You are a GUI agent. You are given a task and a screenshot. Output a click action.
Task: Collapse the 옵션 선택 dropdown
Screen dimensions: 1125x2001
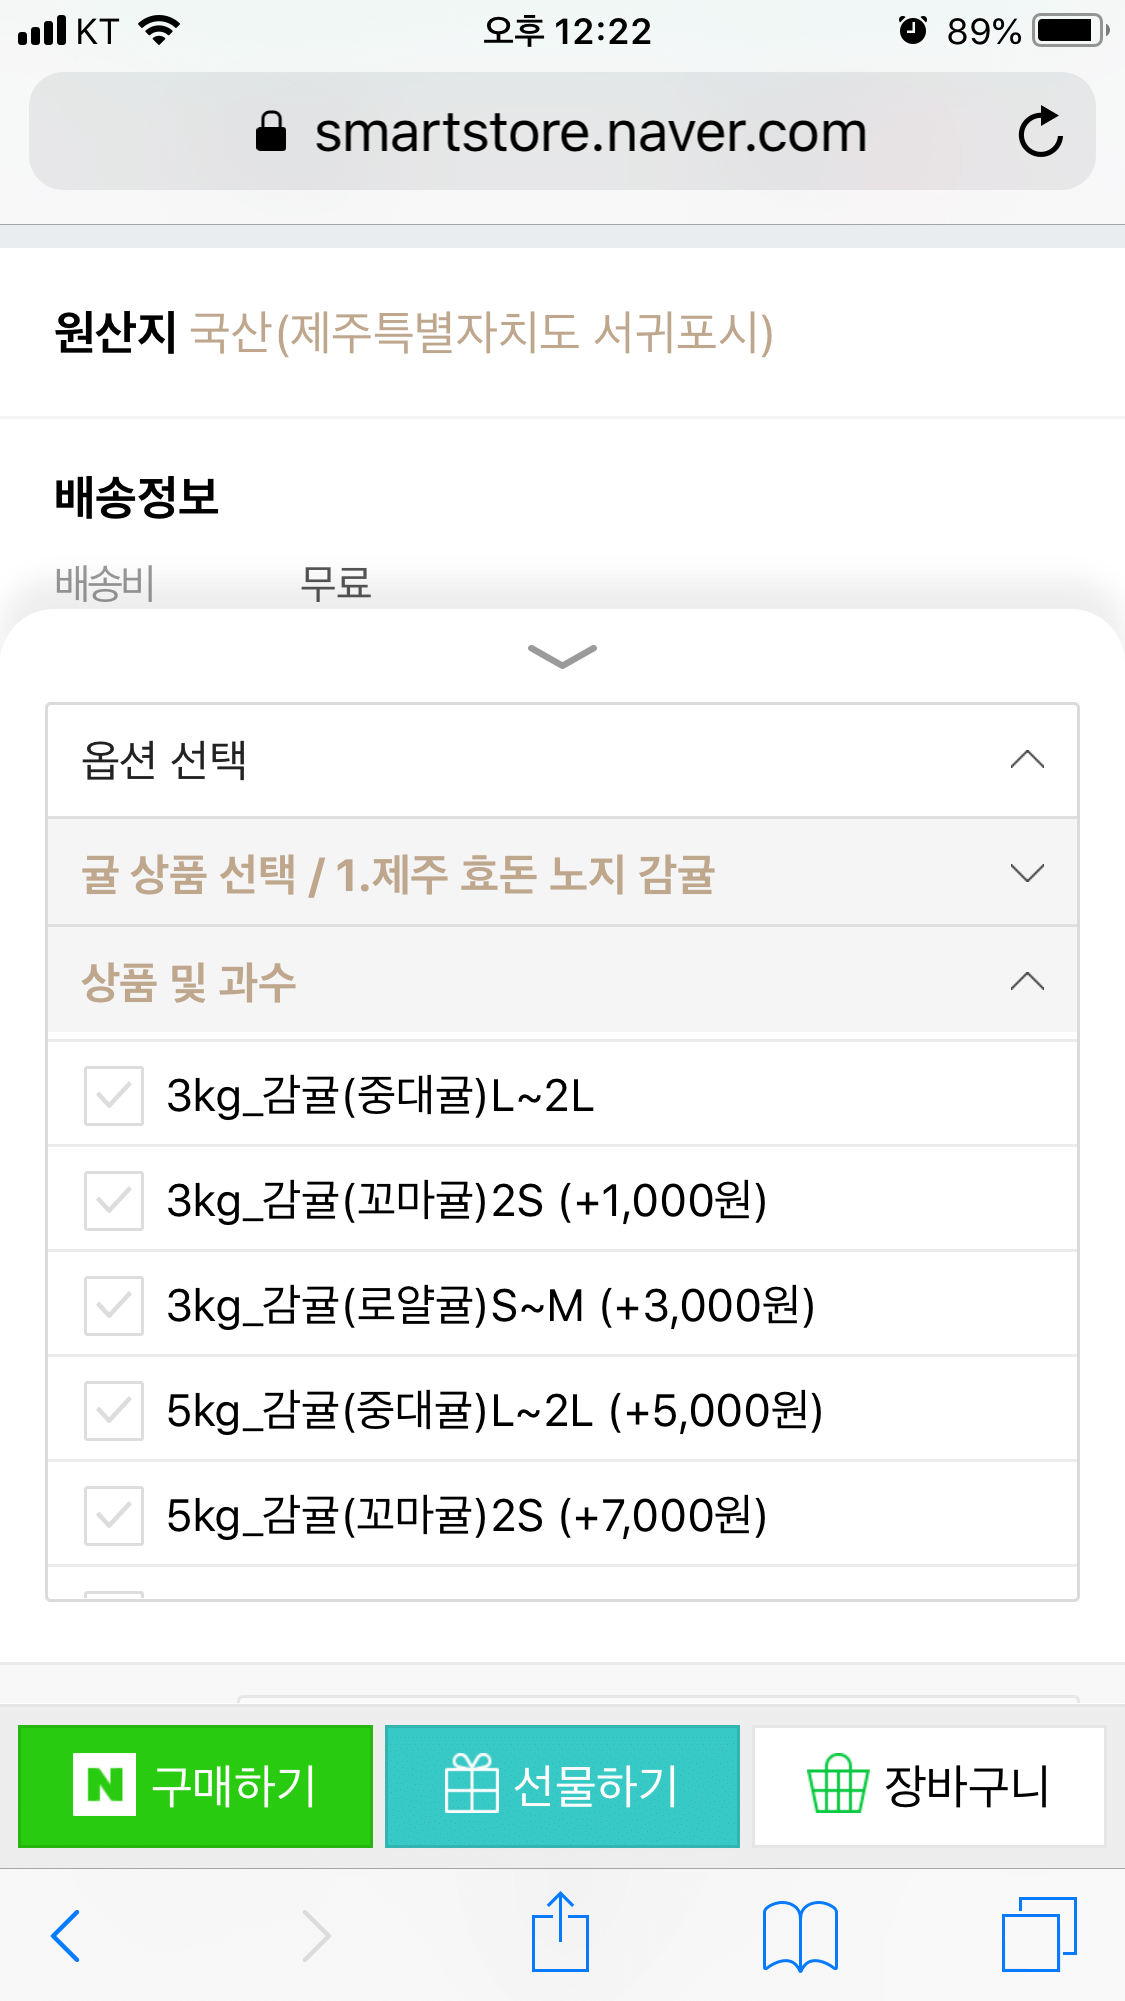[562, 761]
